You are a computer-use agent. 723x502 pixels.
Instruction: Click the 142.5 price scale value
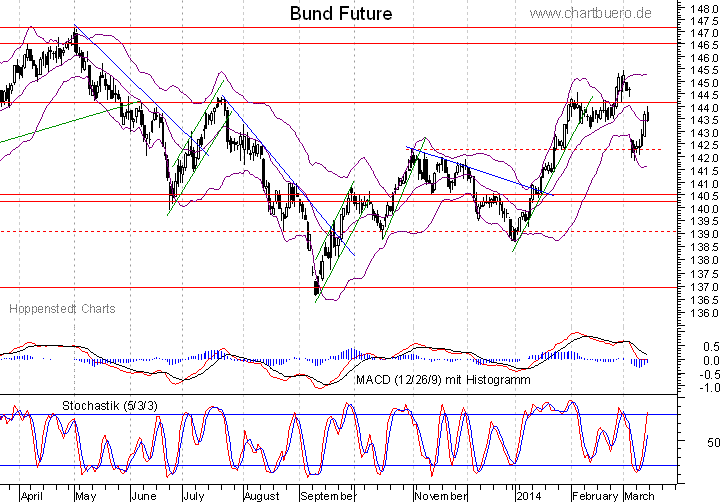click(x=705, y=145)
